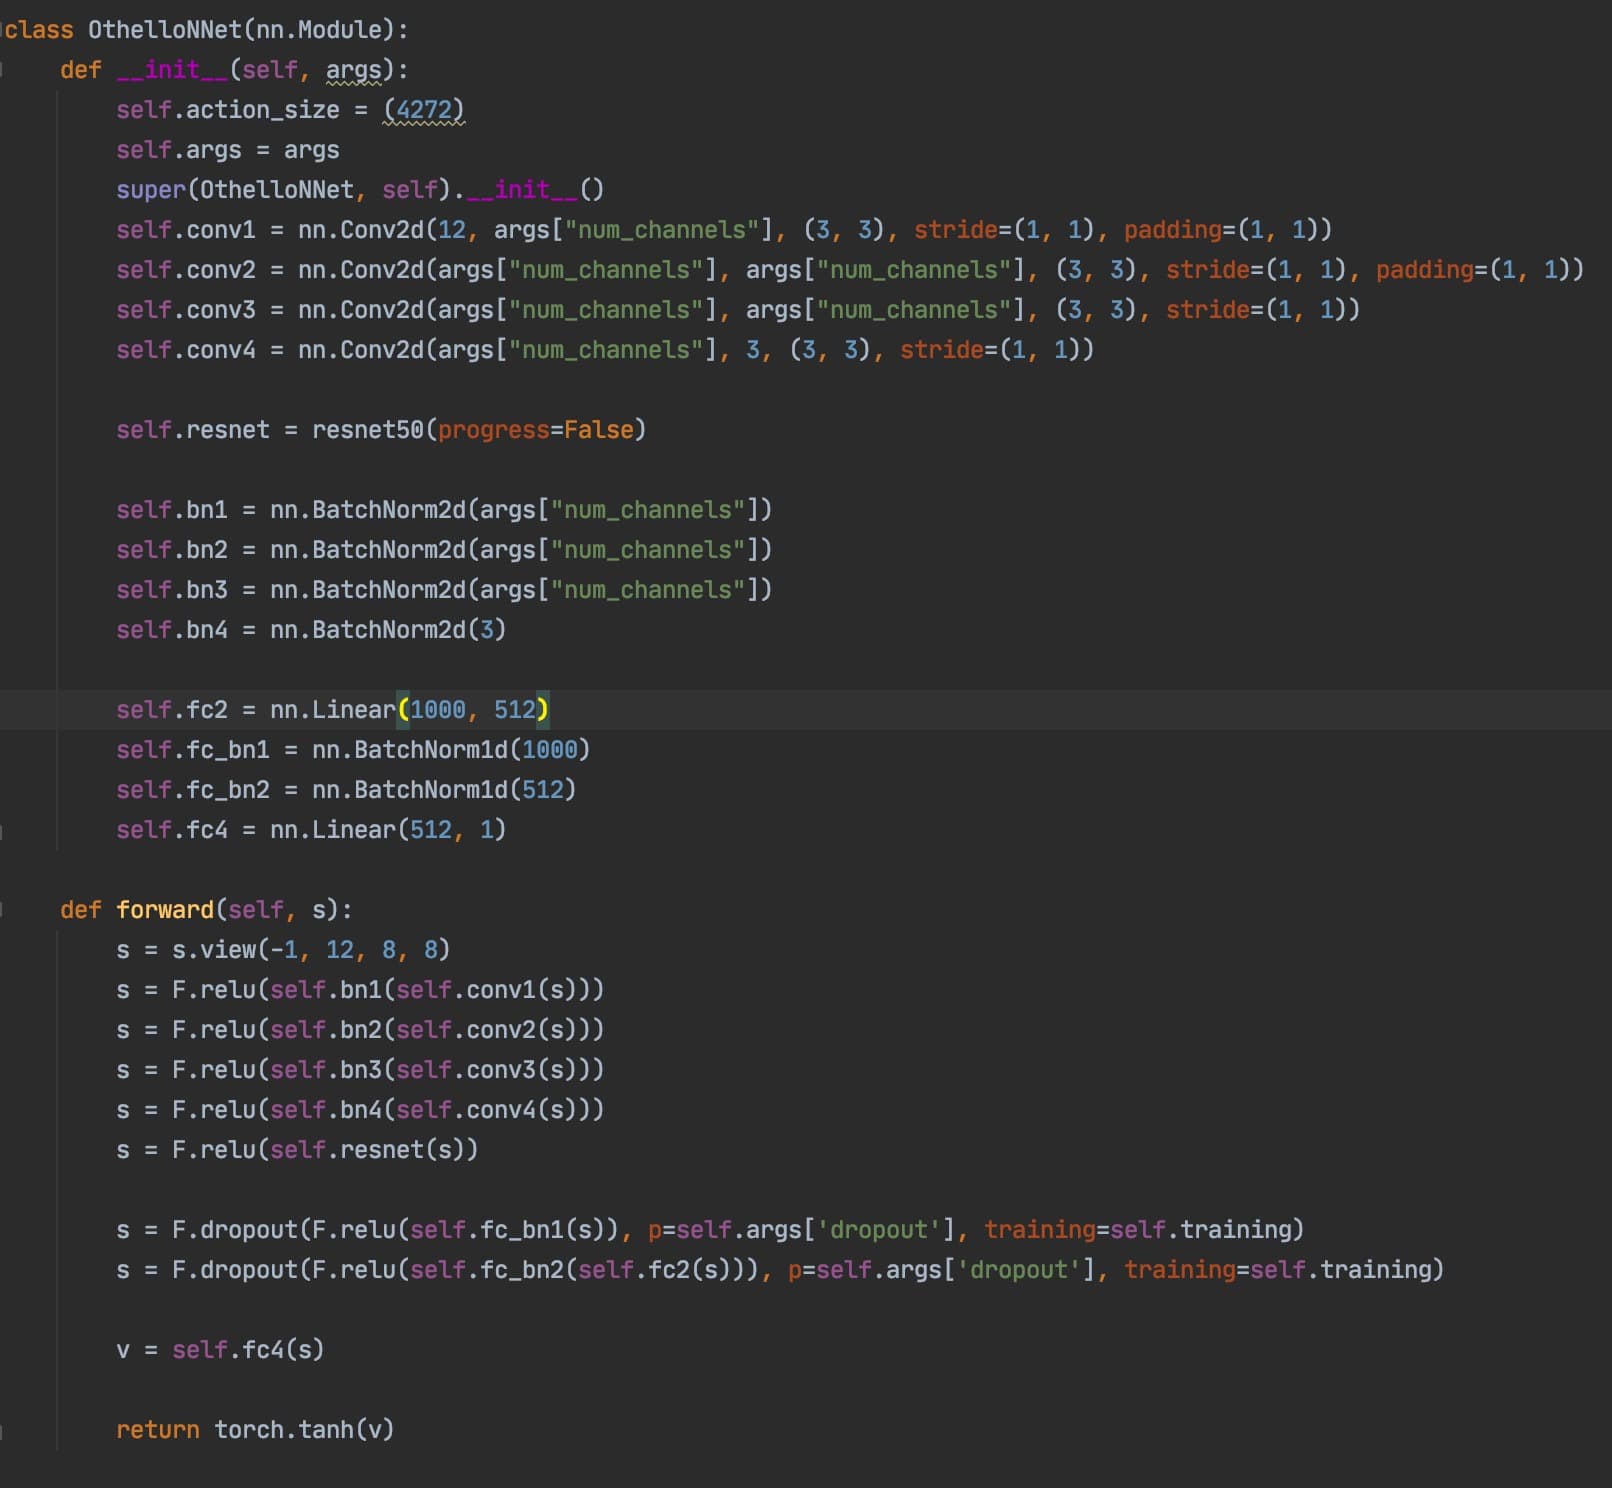Screen dimensions: 1612x1488
Task: Click the 'False' value in resnet50 call
Action: pyautogui.click(x=599, y=430)
